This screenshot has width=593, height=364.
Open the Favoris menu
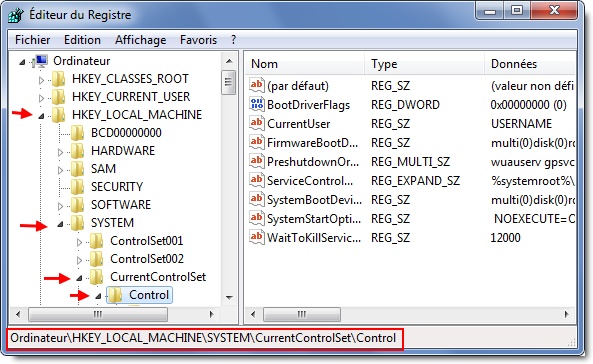point(199,40)
